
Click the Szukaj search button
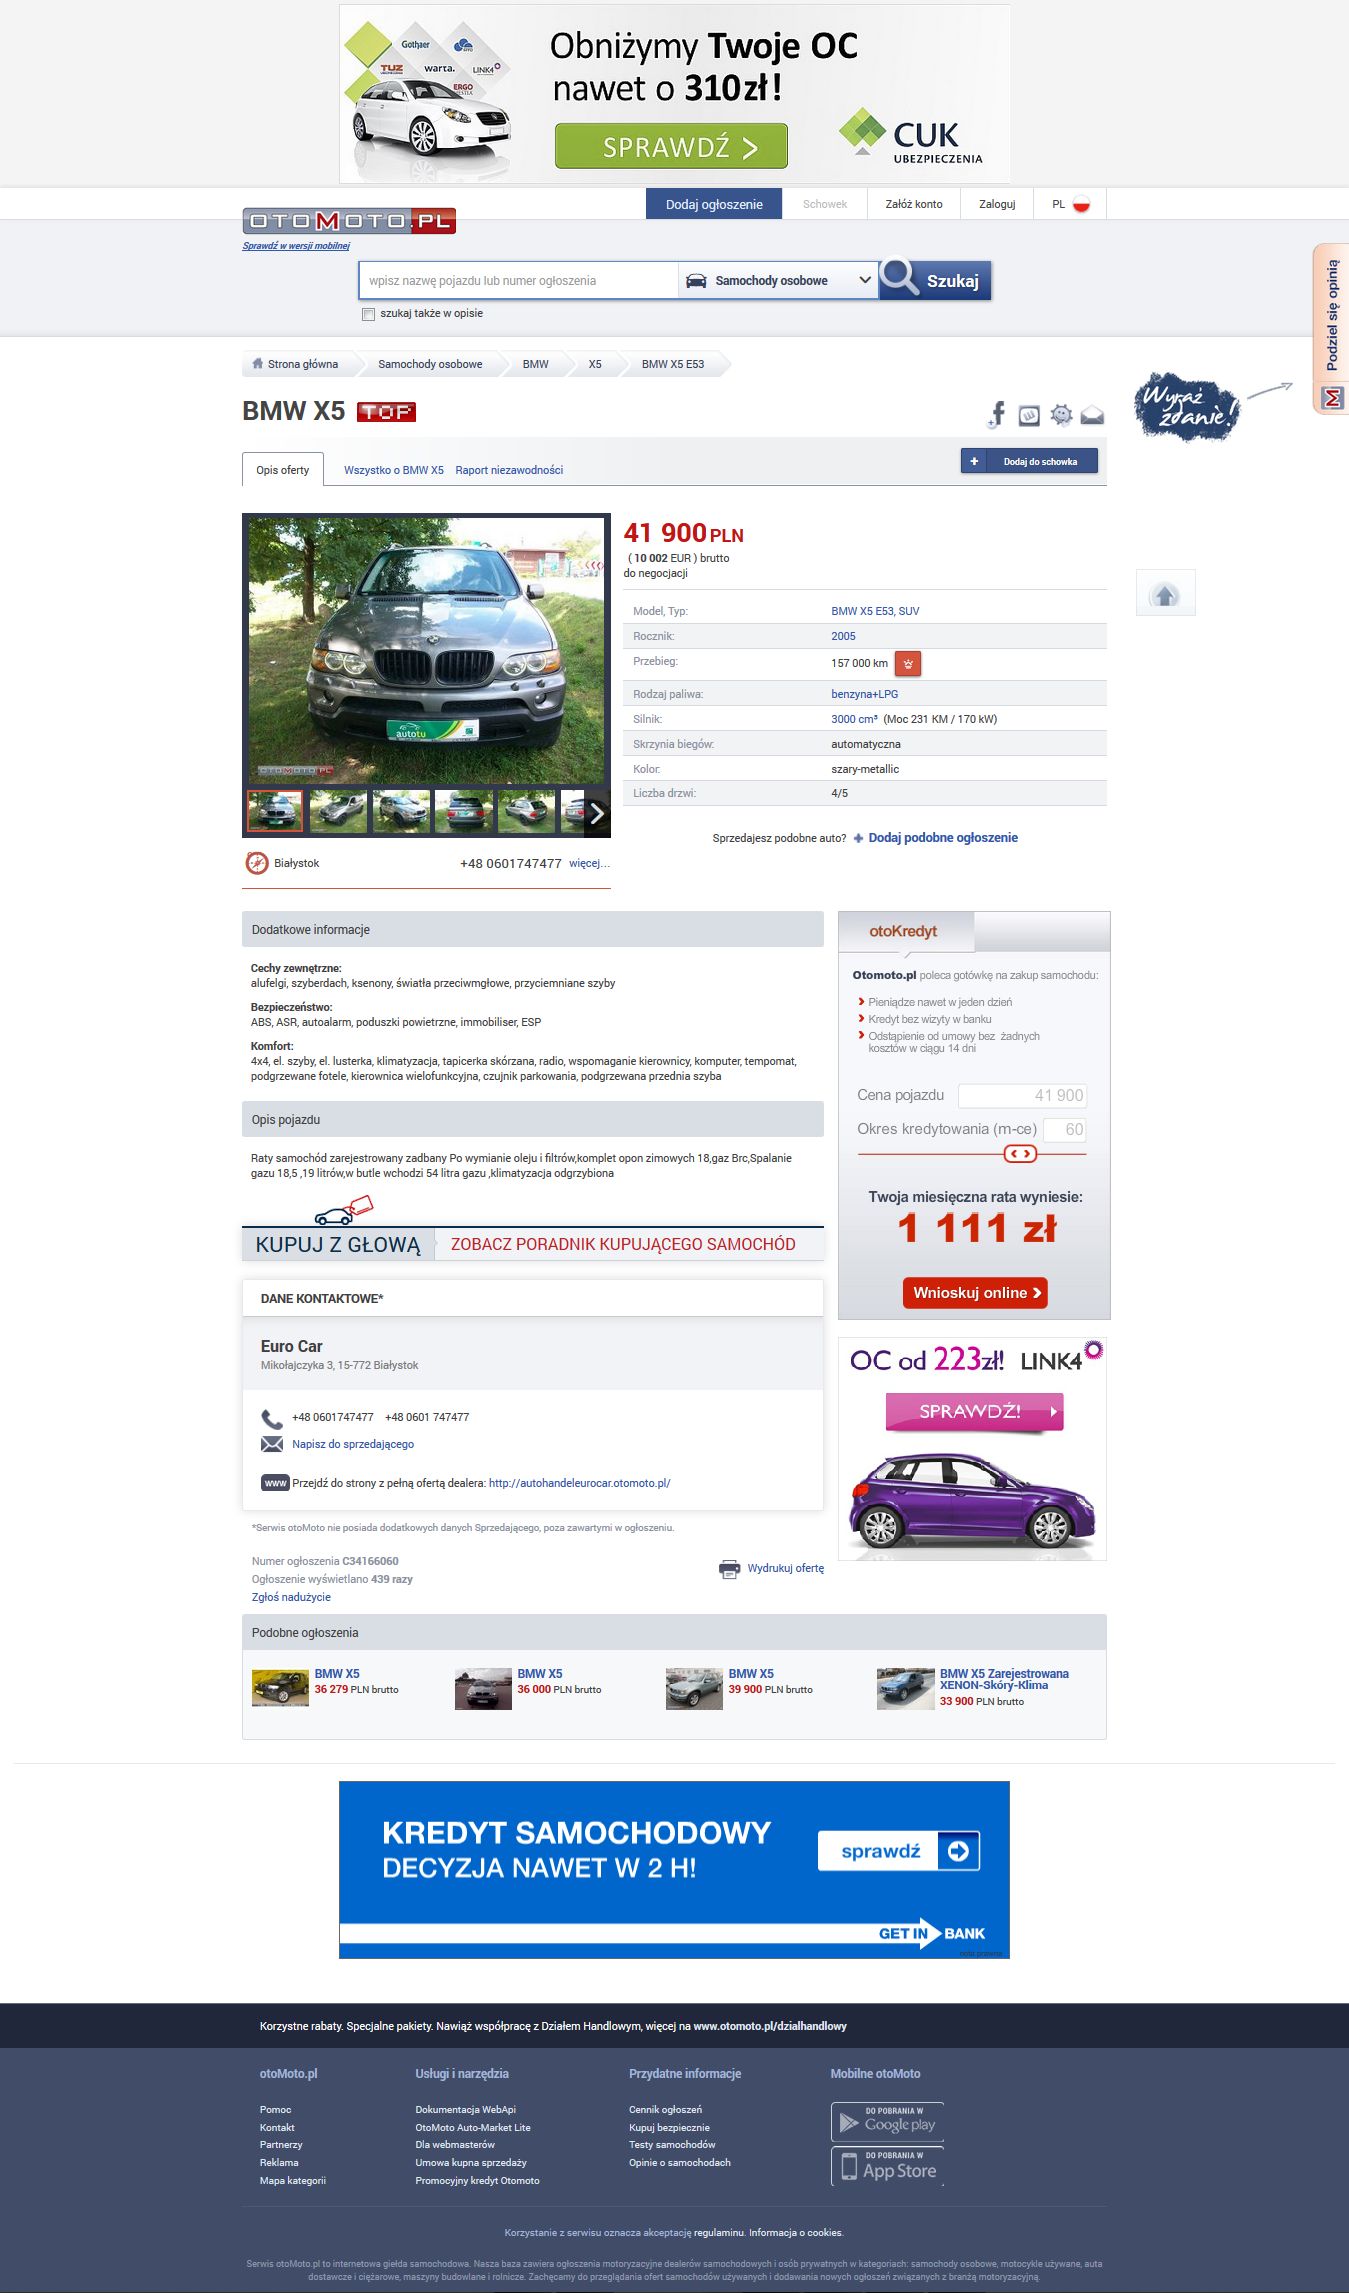click(x=936, y=280)
